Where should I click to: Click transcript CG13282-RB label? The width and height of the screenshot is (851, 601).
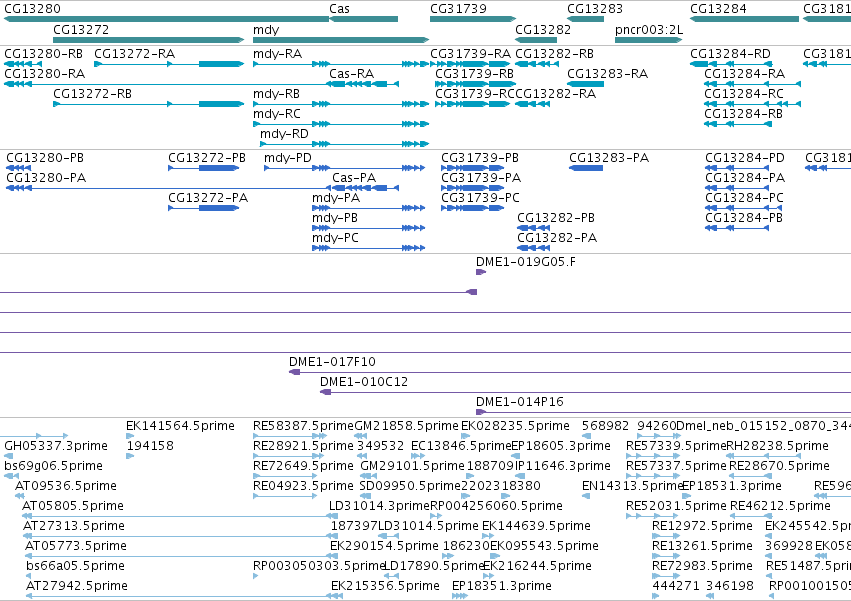click(x=554, y=54)
